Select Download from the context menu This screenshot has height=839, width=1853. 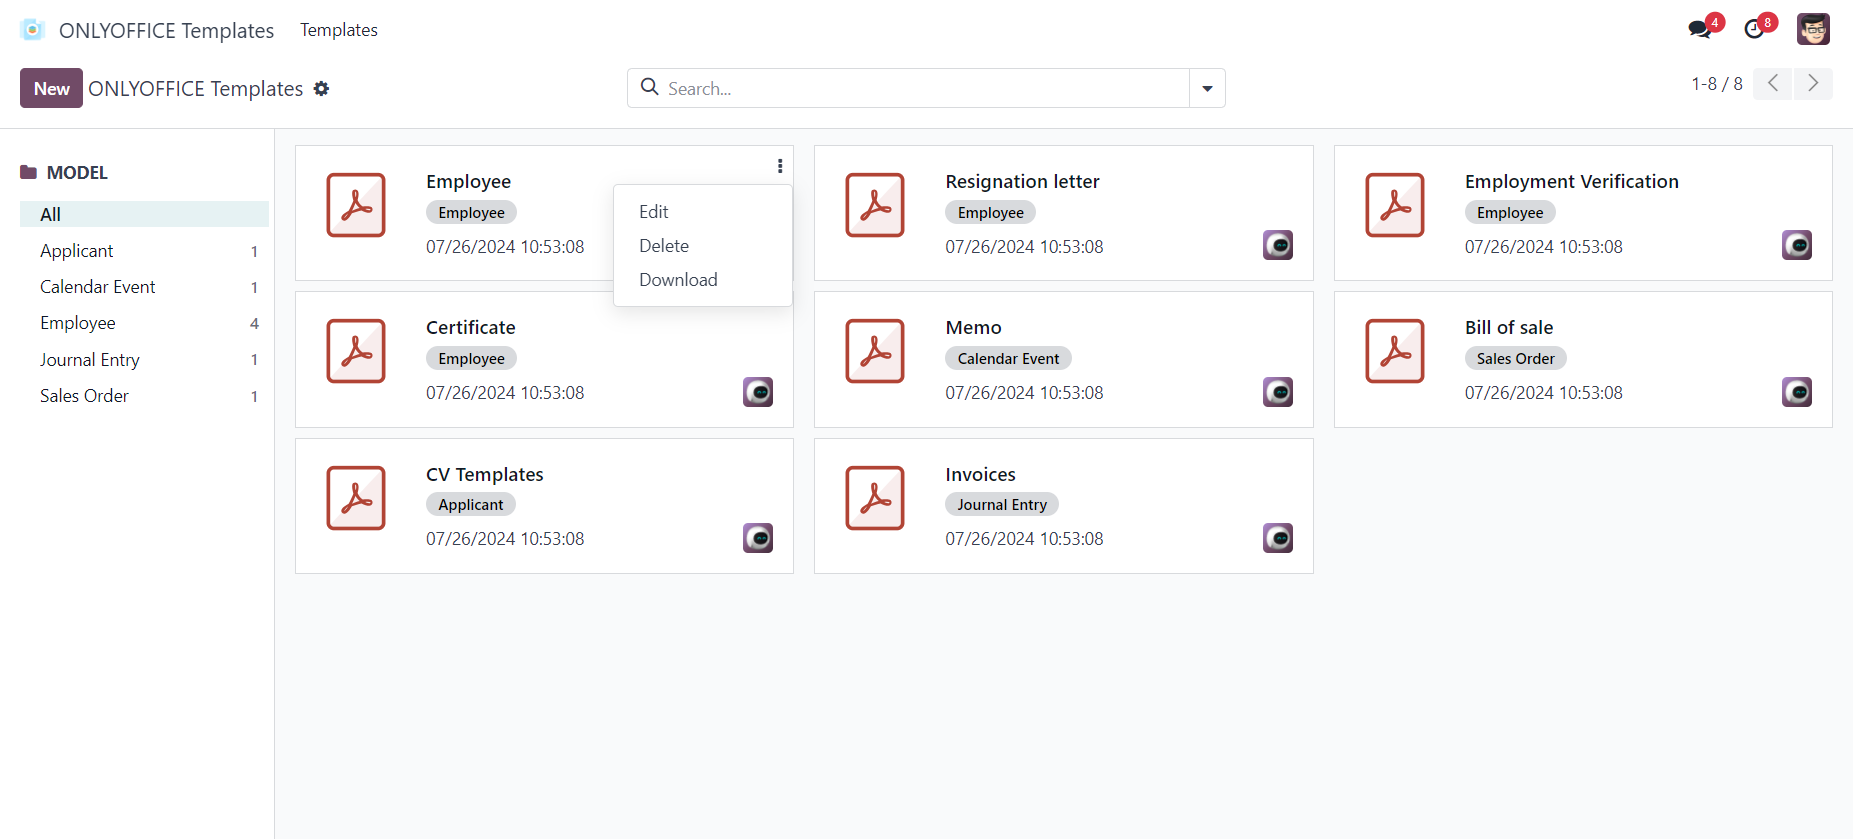(x=678, y=280)
